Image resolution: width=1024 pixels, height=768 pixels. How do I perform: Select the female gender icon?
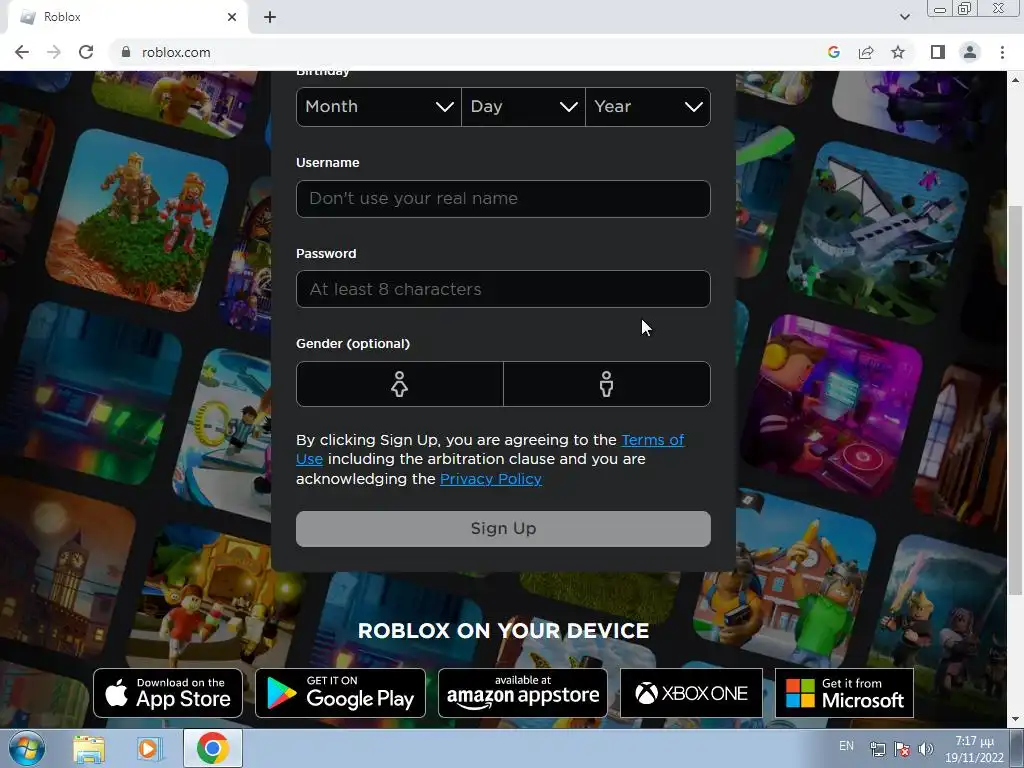tap(400, 384)
